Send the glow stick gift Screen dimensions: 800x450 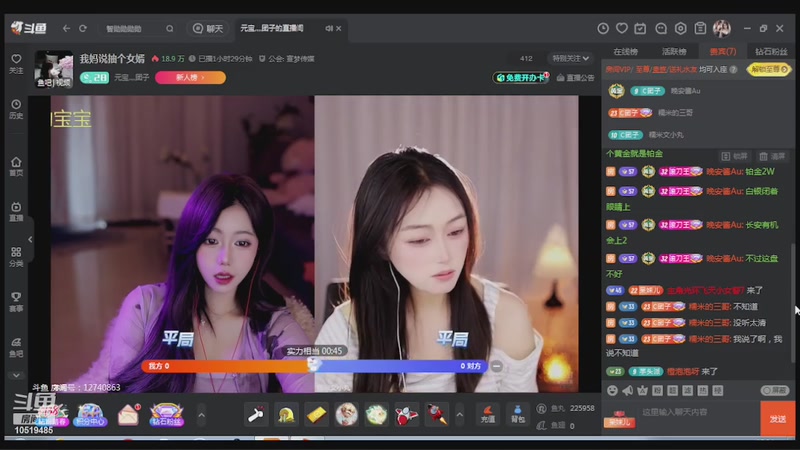click(x=256, y=414)
